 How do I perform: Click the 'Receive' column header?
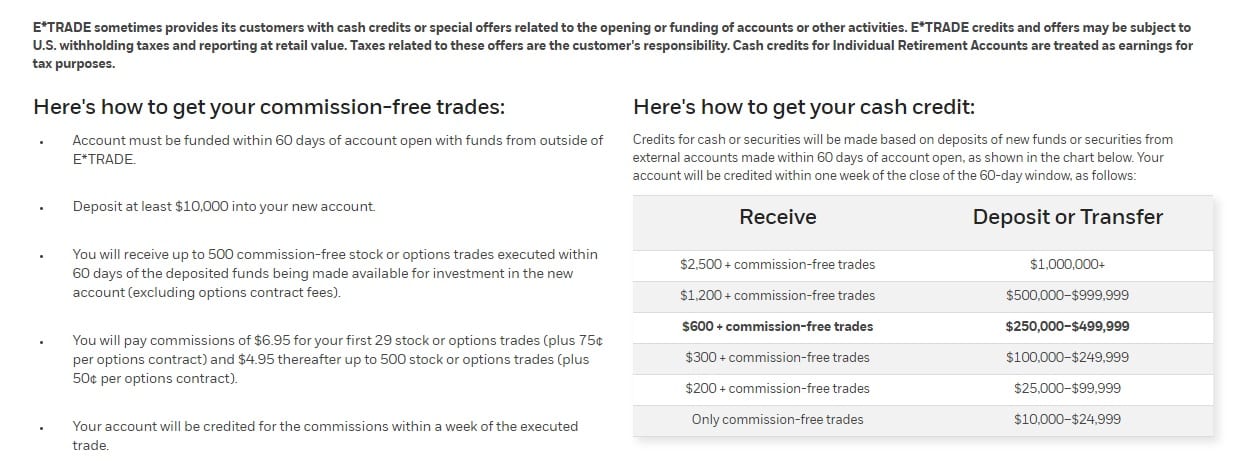[x=777, y=217]
